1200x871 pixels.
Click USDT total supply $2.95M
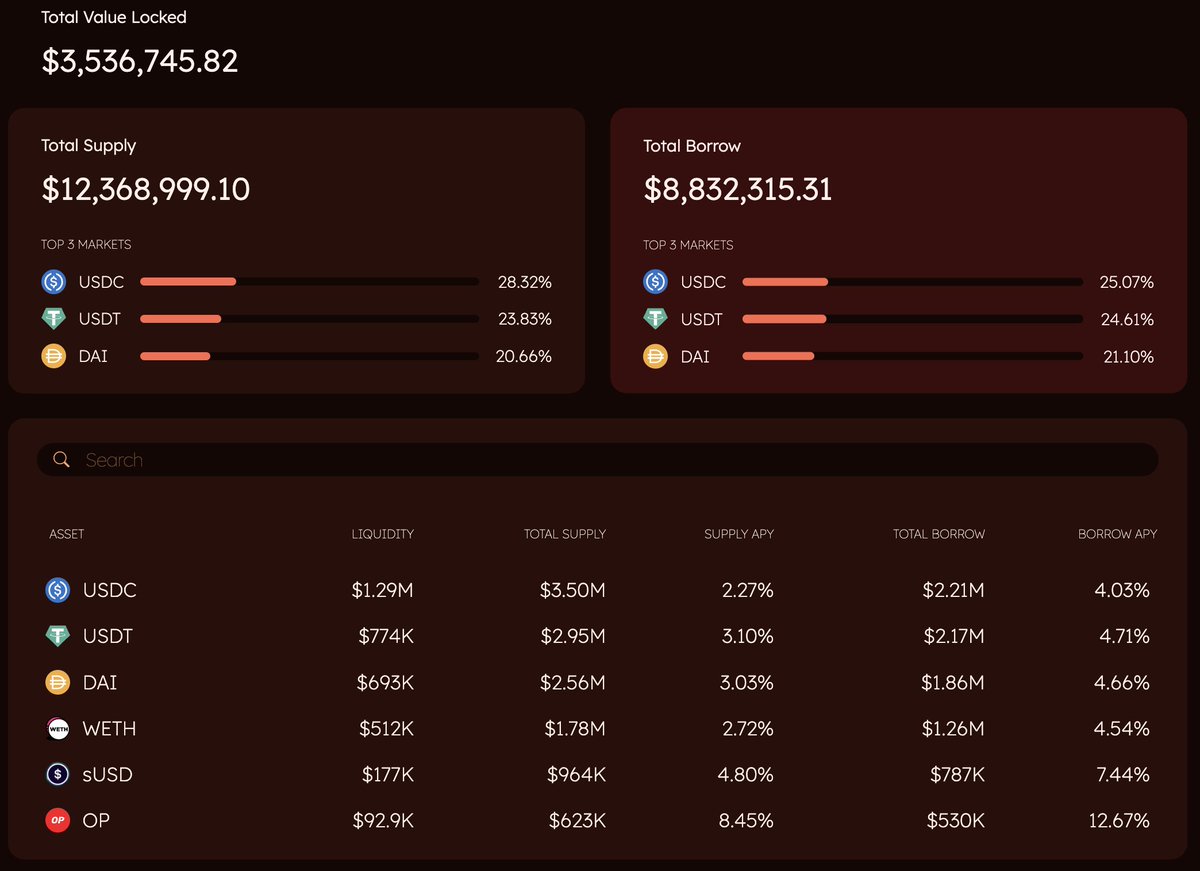point(573,636)
